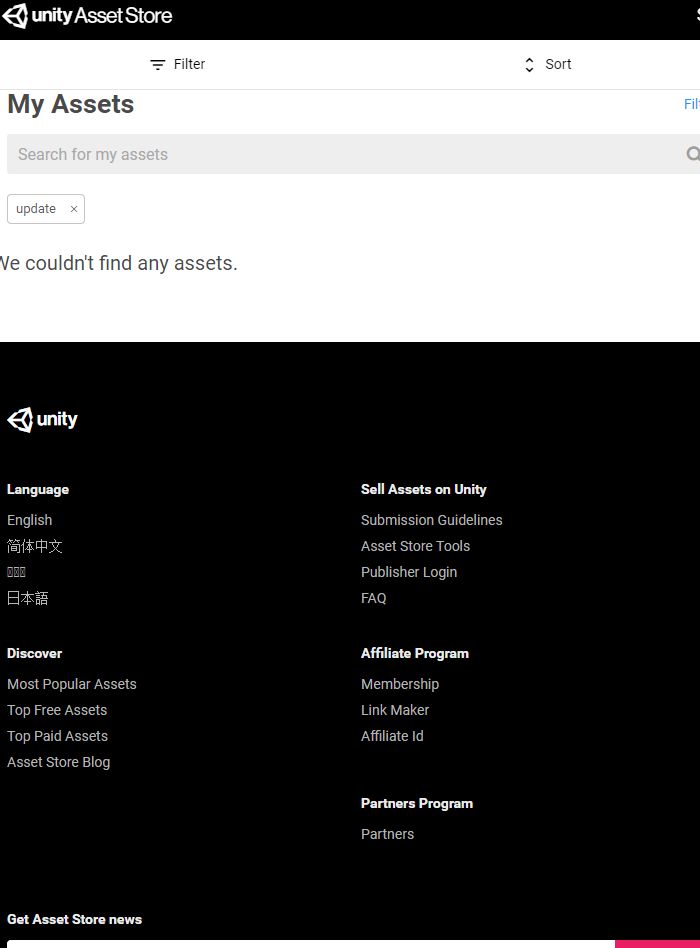Open the Partners link
The width and height of the screenshot is (700, 948).
[388, 834]
